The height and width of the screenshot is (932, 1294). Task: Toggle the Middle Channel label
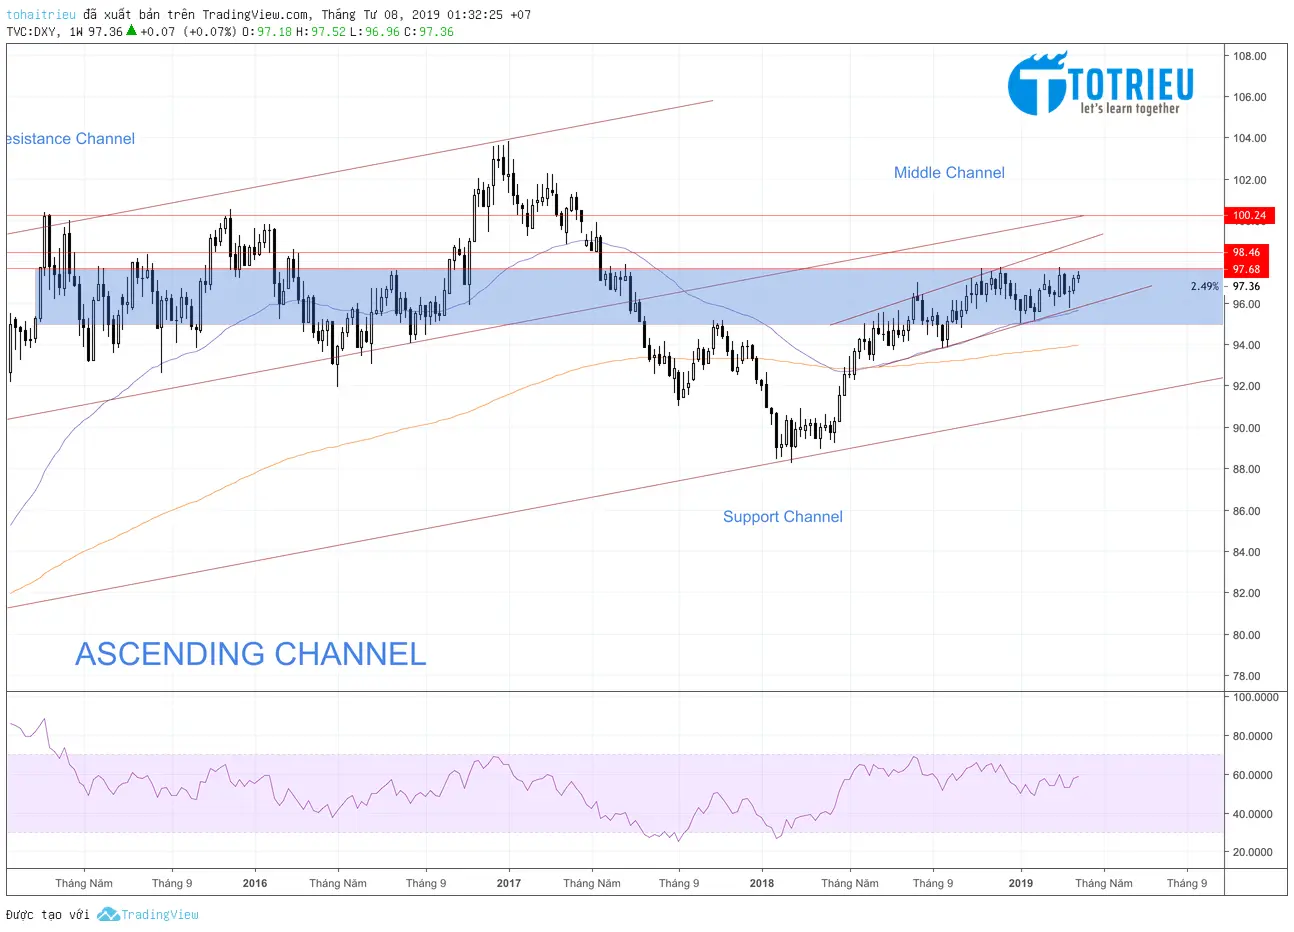pyautogui.click(x=949, y=172)
